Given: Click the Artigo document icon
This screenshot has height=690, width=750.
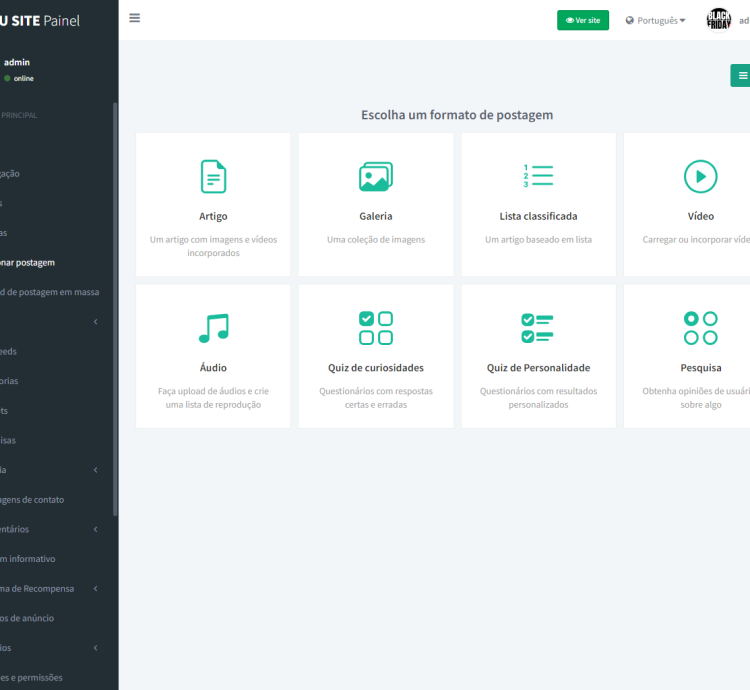Looking at the screenshot, I should 213,177.
